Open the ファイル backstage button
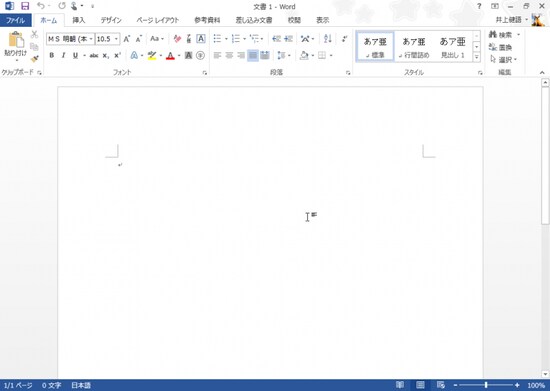 coord(15,20)
